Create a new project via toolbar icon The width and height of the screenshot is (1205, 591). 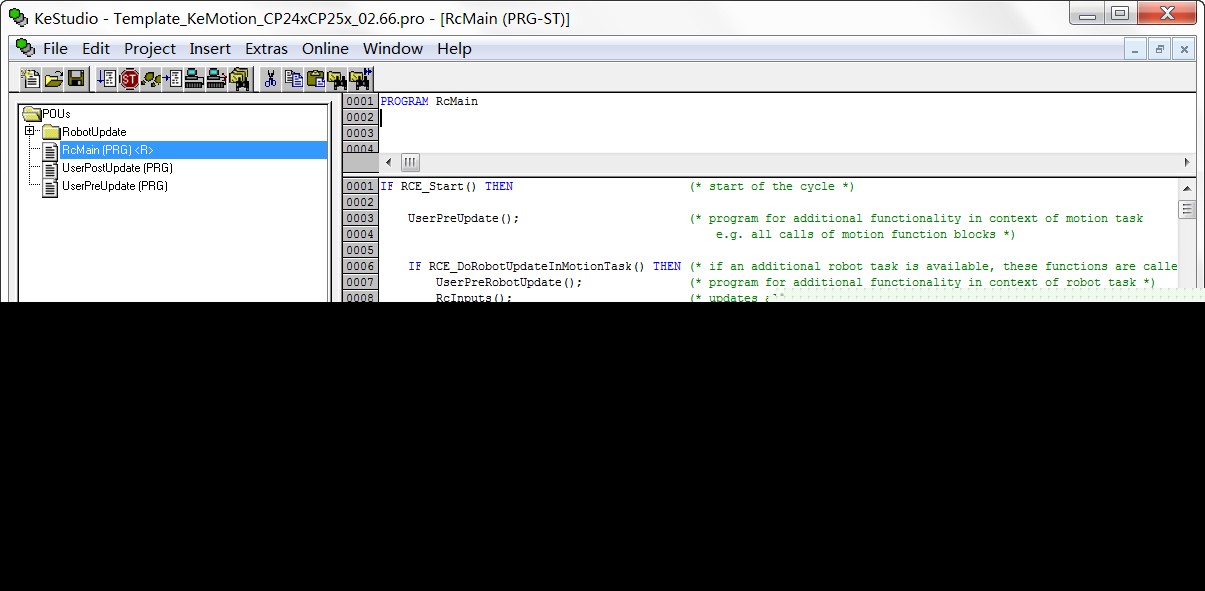(31, 78)
